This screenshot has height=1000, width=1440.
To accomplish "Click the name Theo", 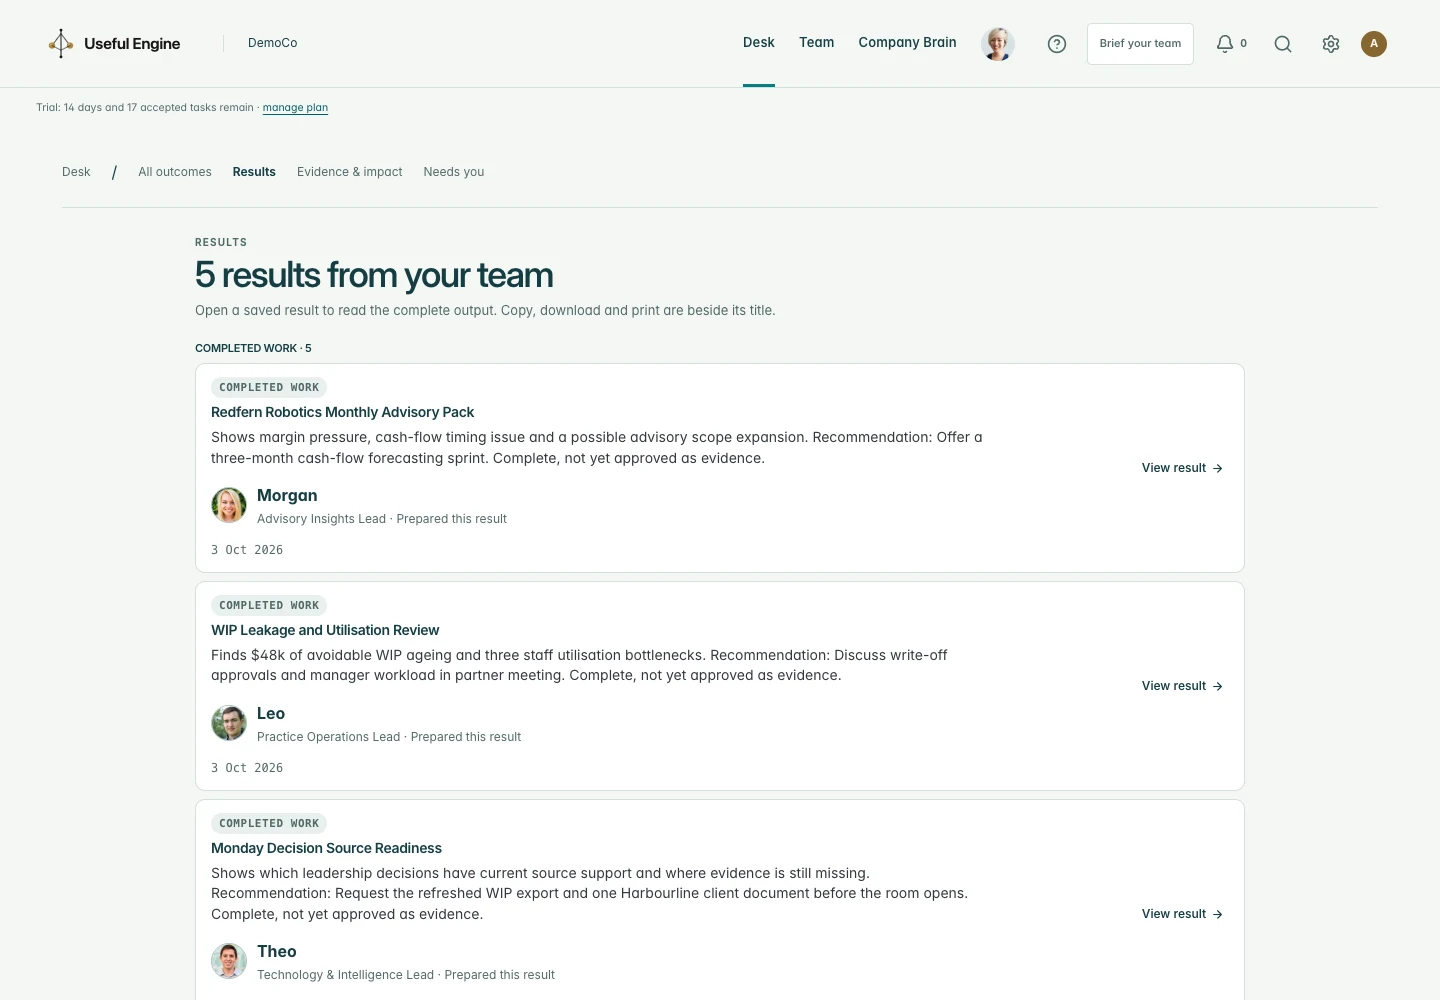I will pyautogui.click(x=277, y=951).
